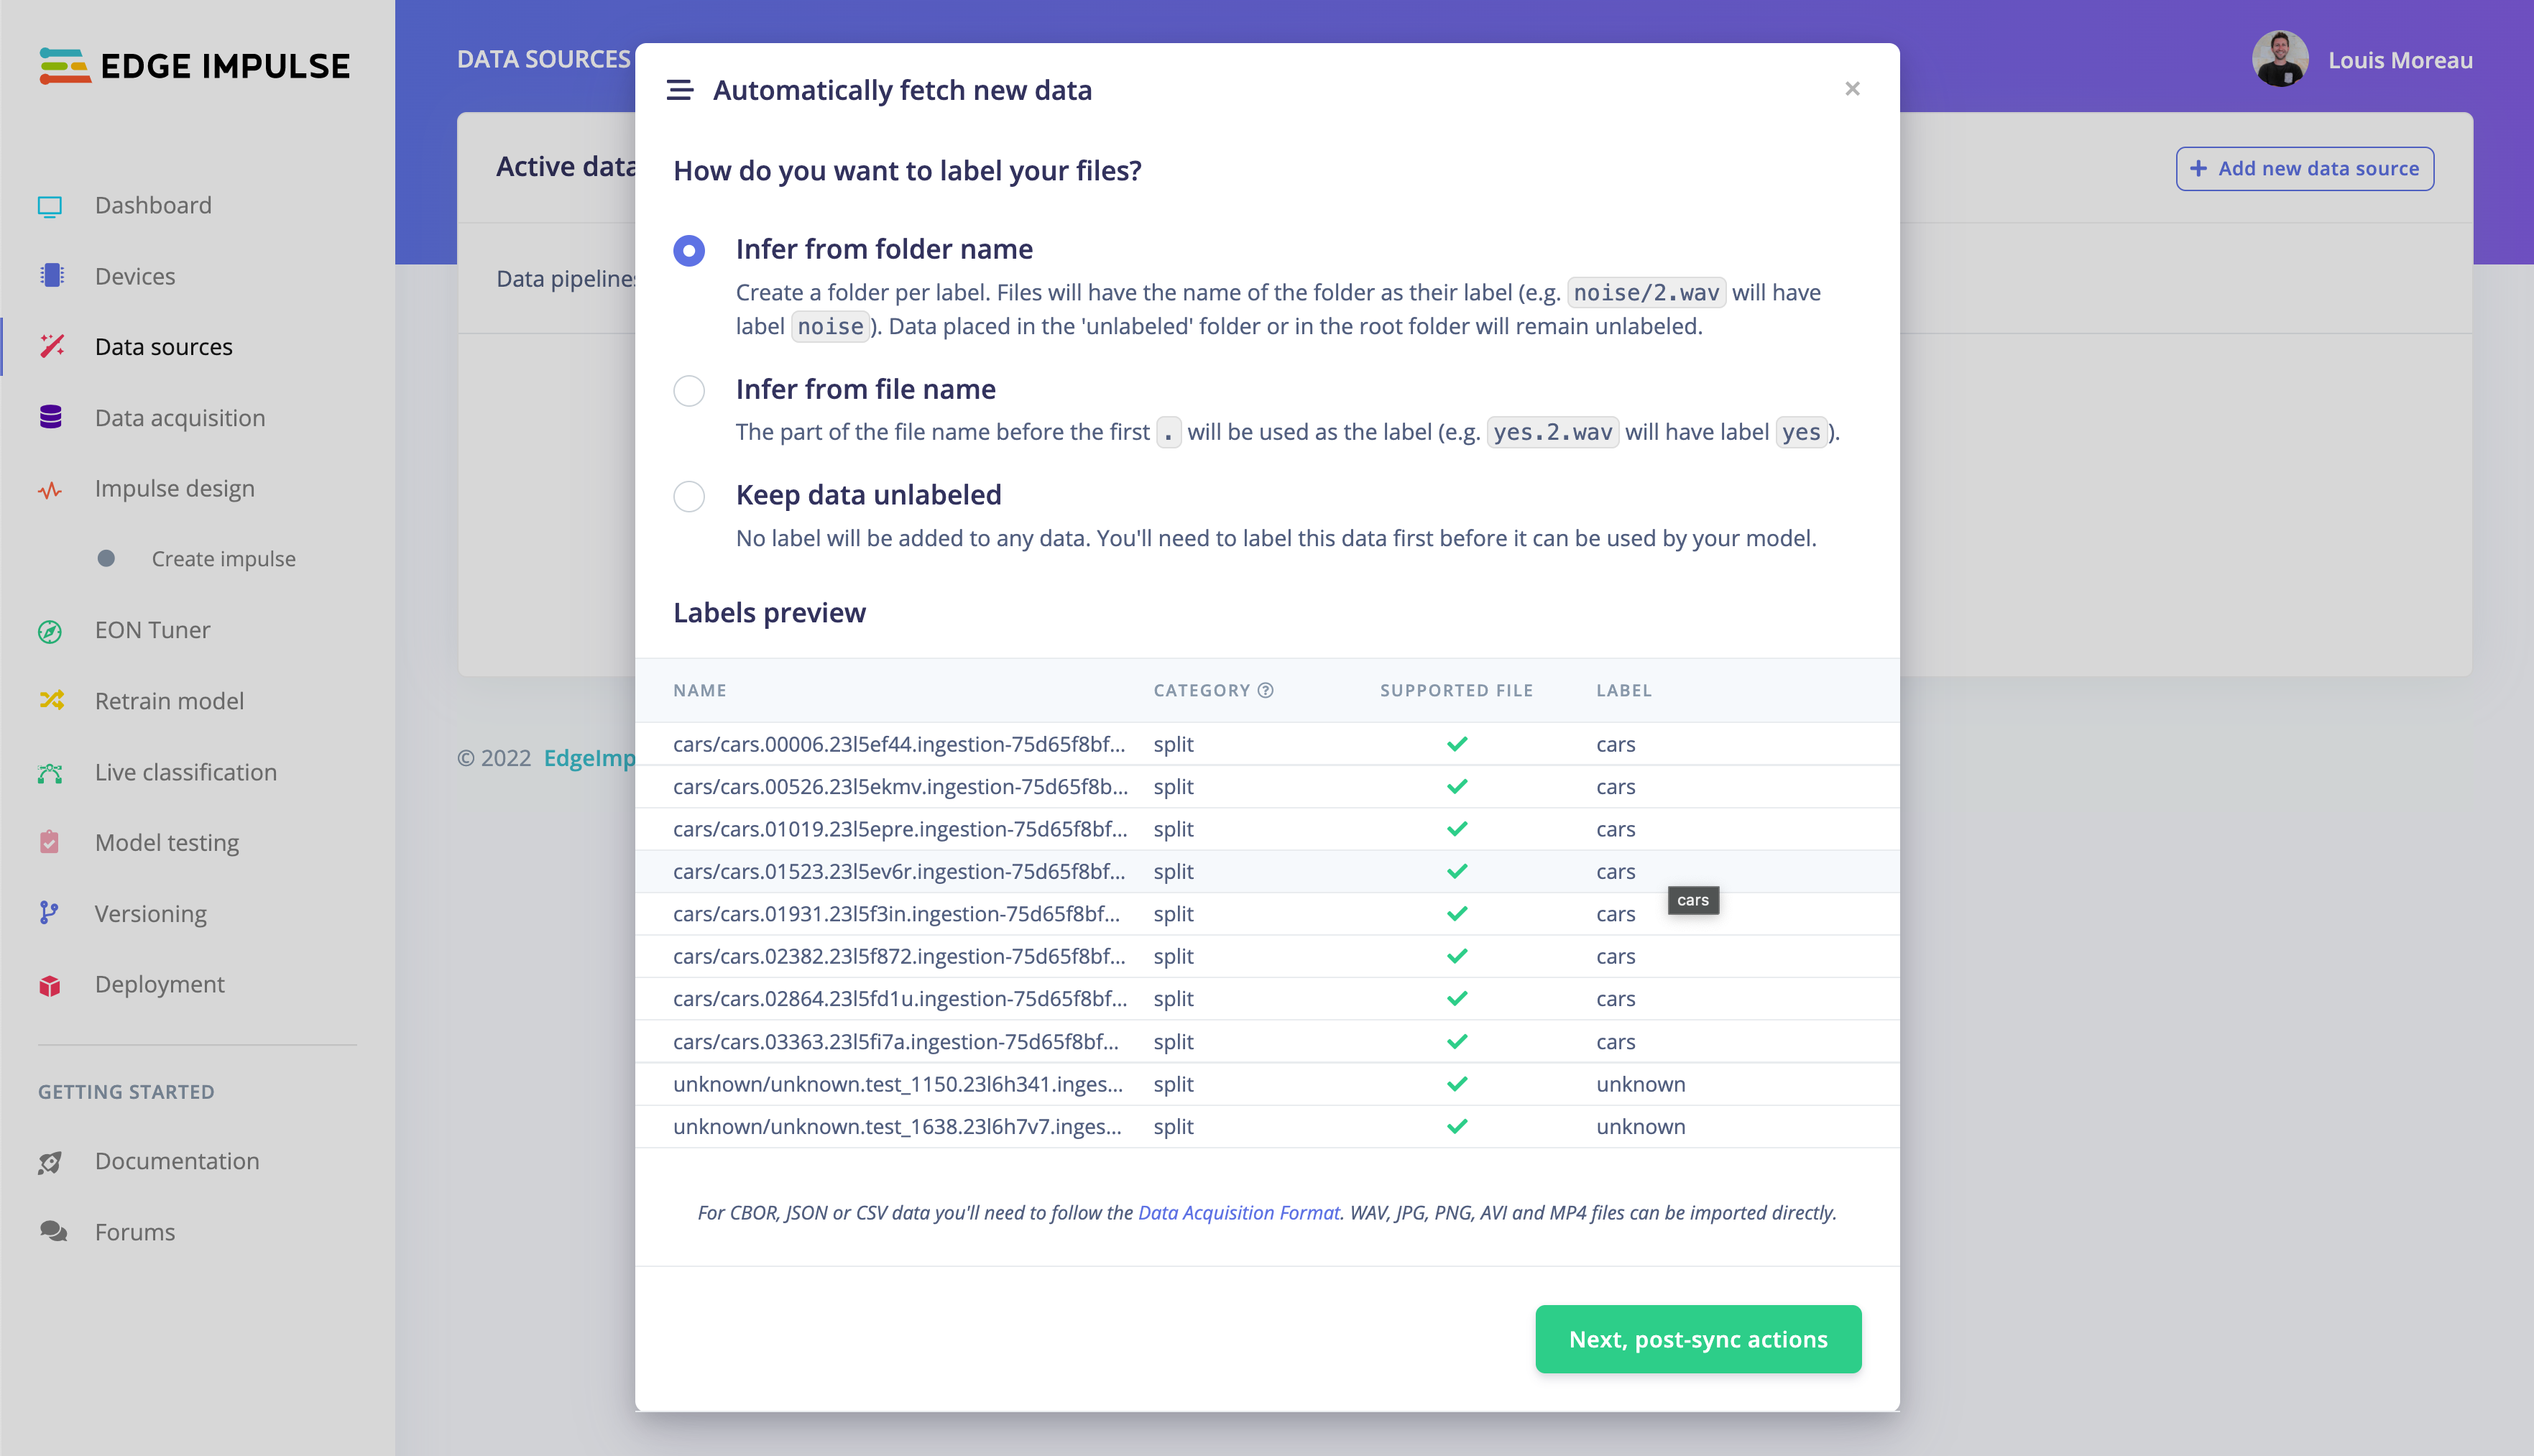The height and width of the screenshot is (1456, 2534).
Task: Open the hamburger menu in dialog header
Action: pos(680,90)
